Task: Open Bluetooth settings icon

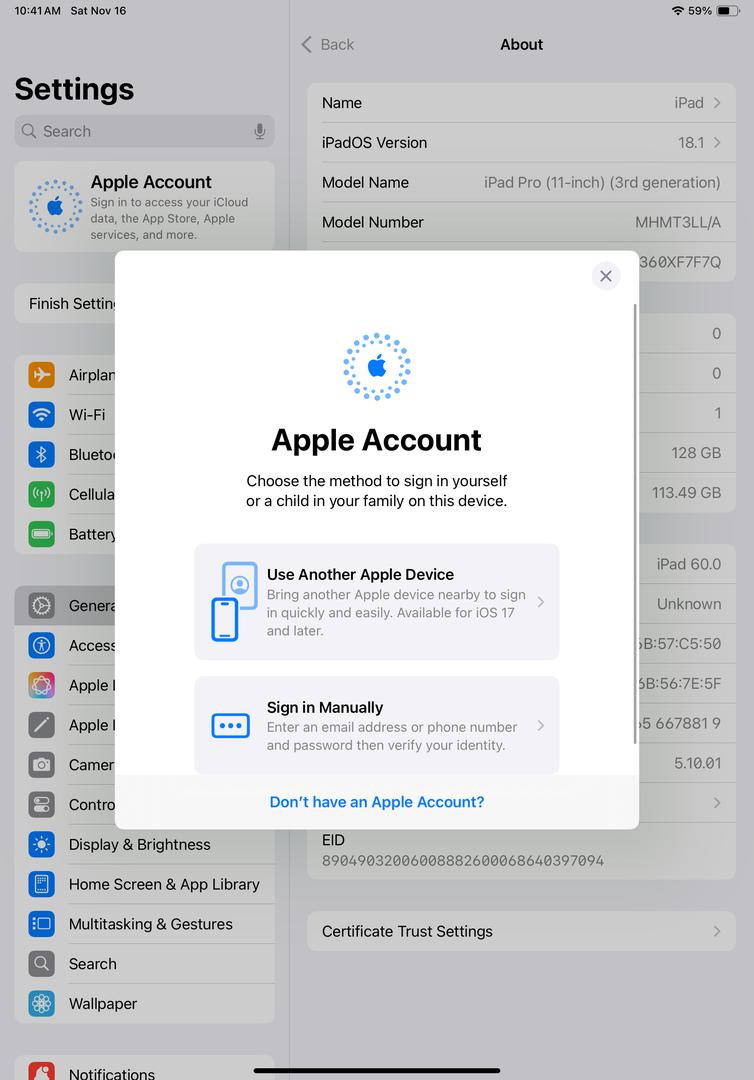Action: tap(41, 455)
